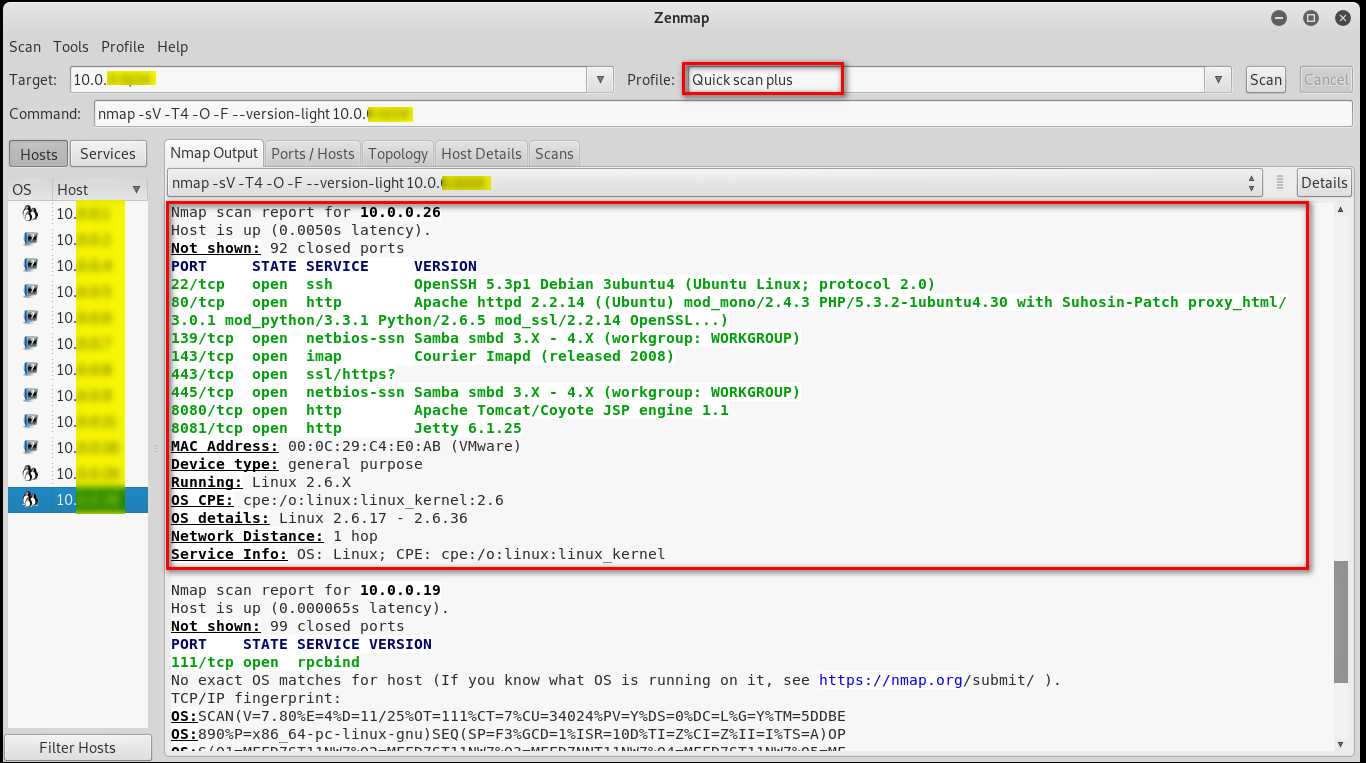Open the Help menu
The image size is (1366, 763).
172,47
